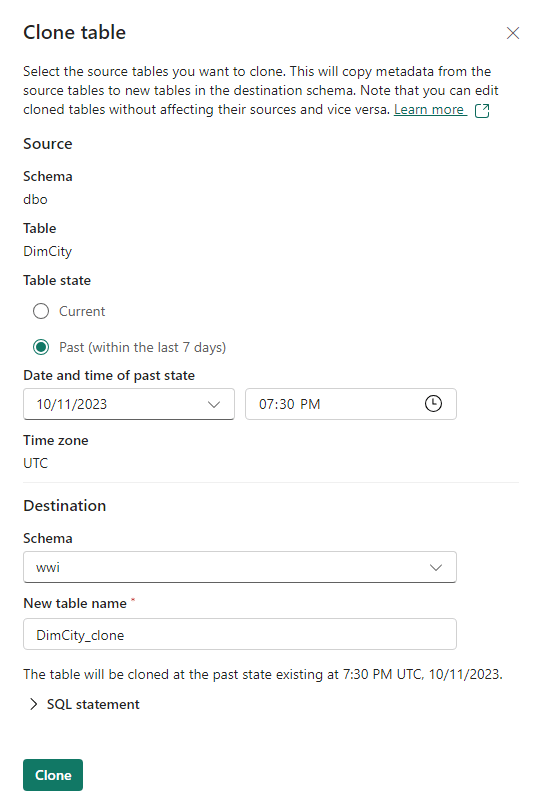Open the Learn more link
This screenshot has height=806, width=538.
pyautogui.click(x=429, y=109)
